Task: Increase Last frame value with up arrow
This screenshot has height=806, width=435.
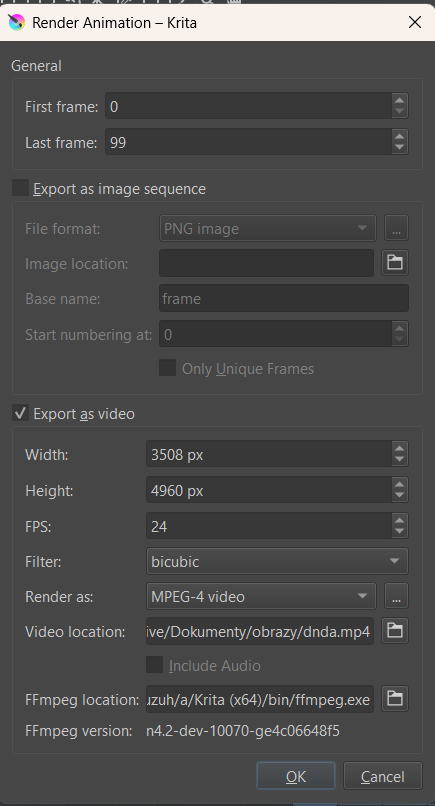Action: [400, 136]
